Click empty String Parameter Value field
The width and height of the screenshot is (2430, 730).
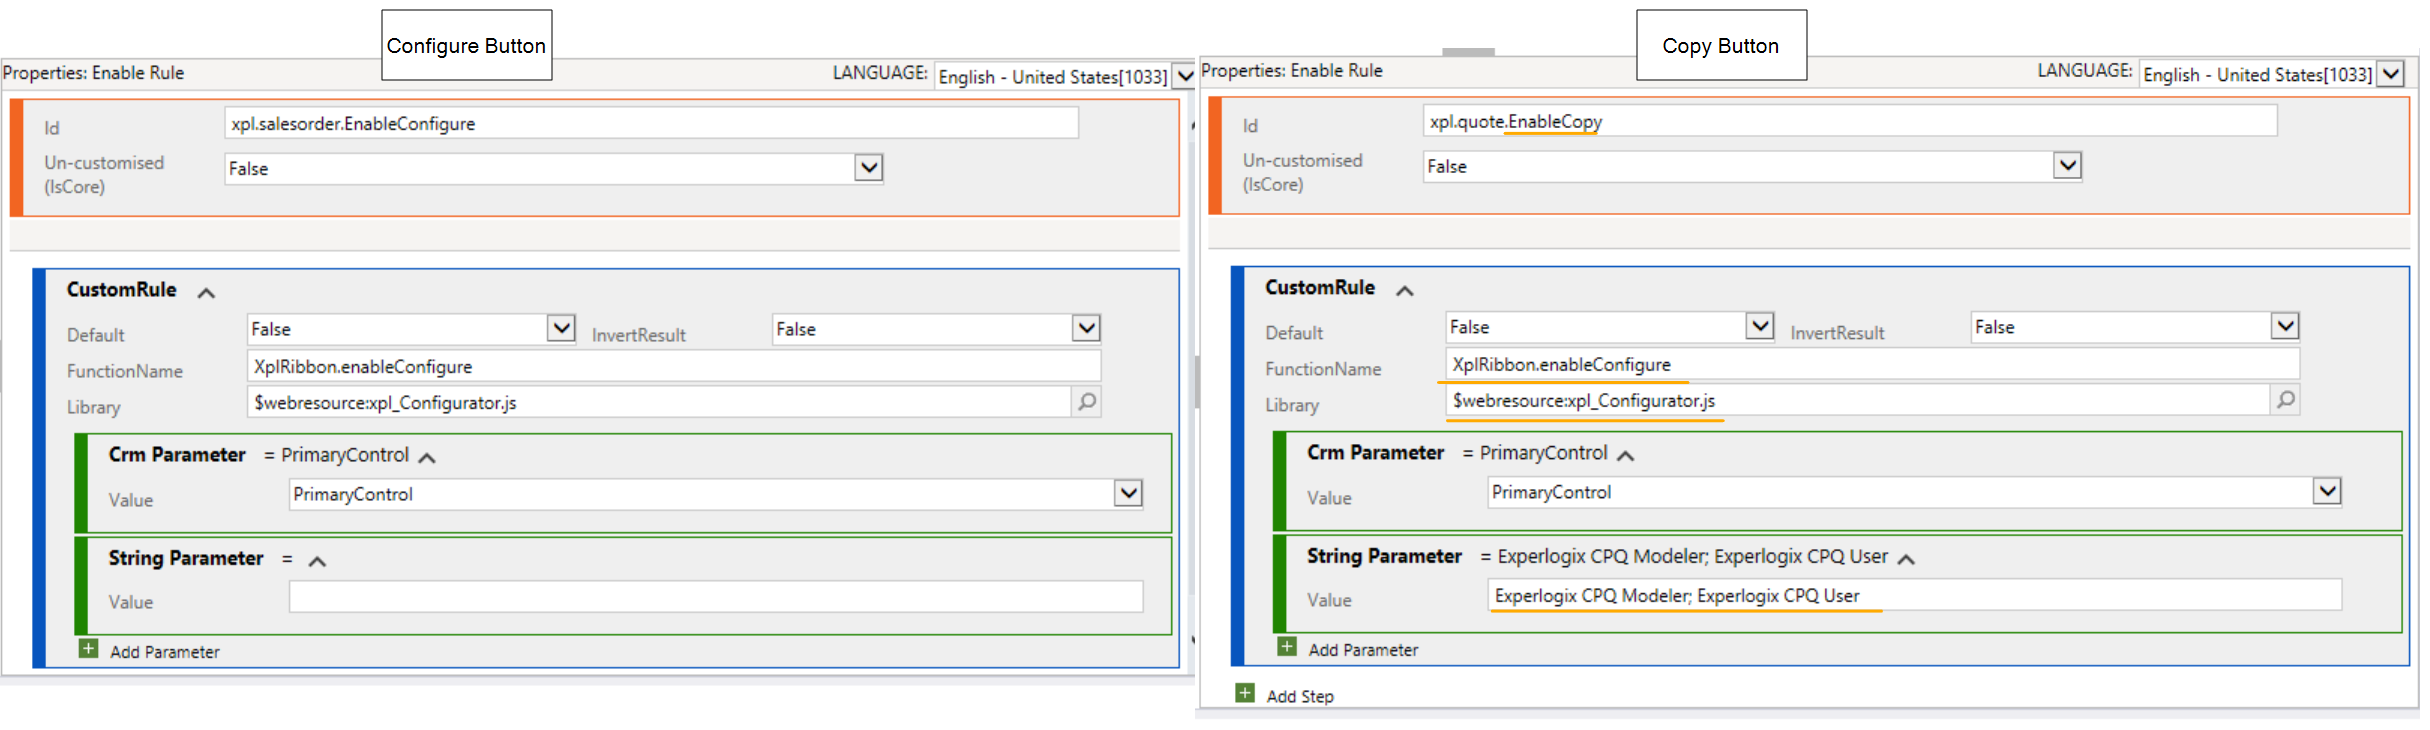716,597
